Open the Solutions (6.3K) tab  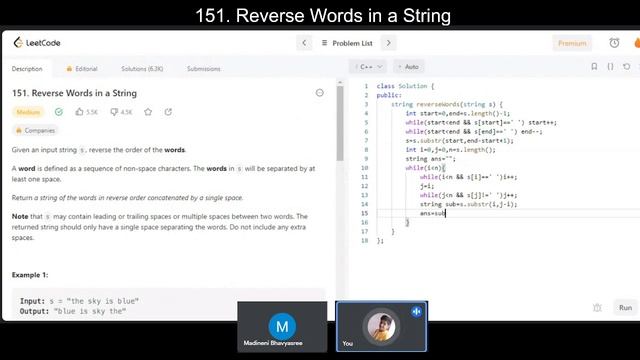(142, 69)
